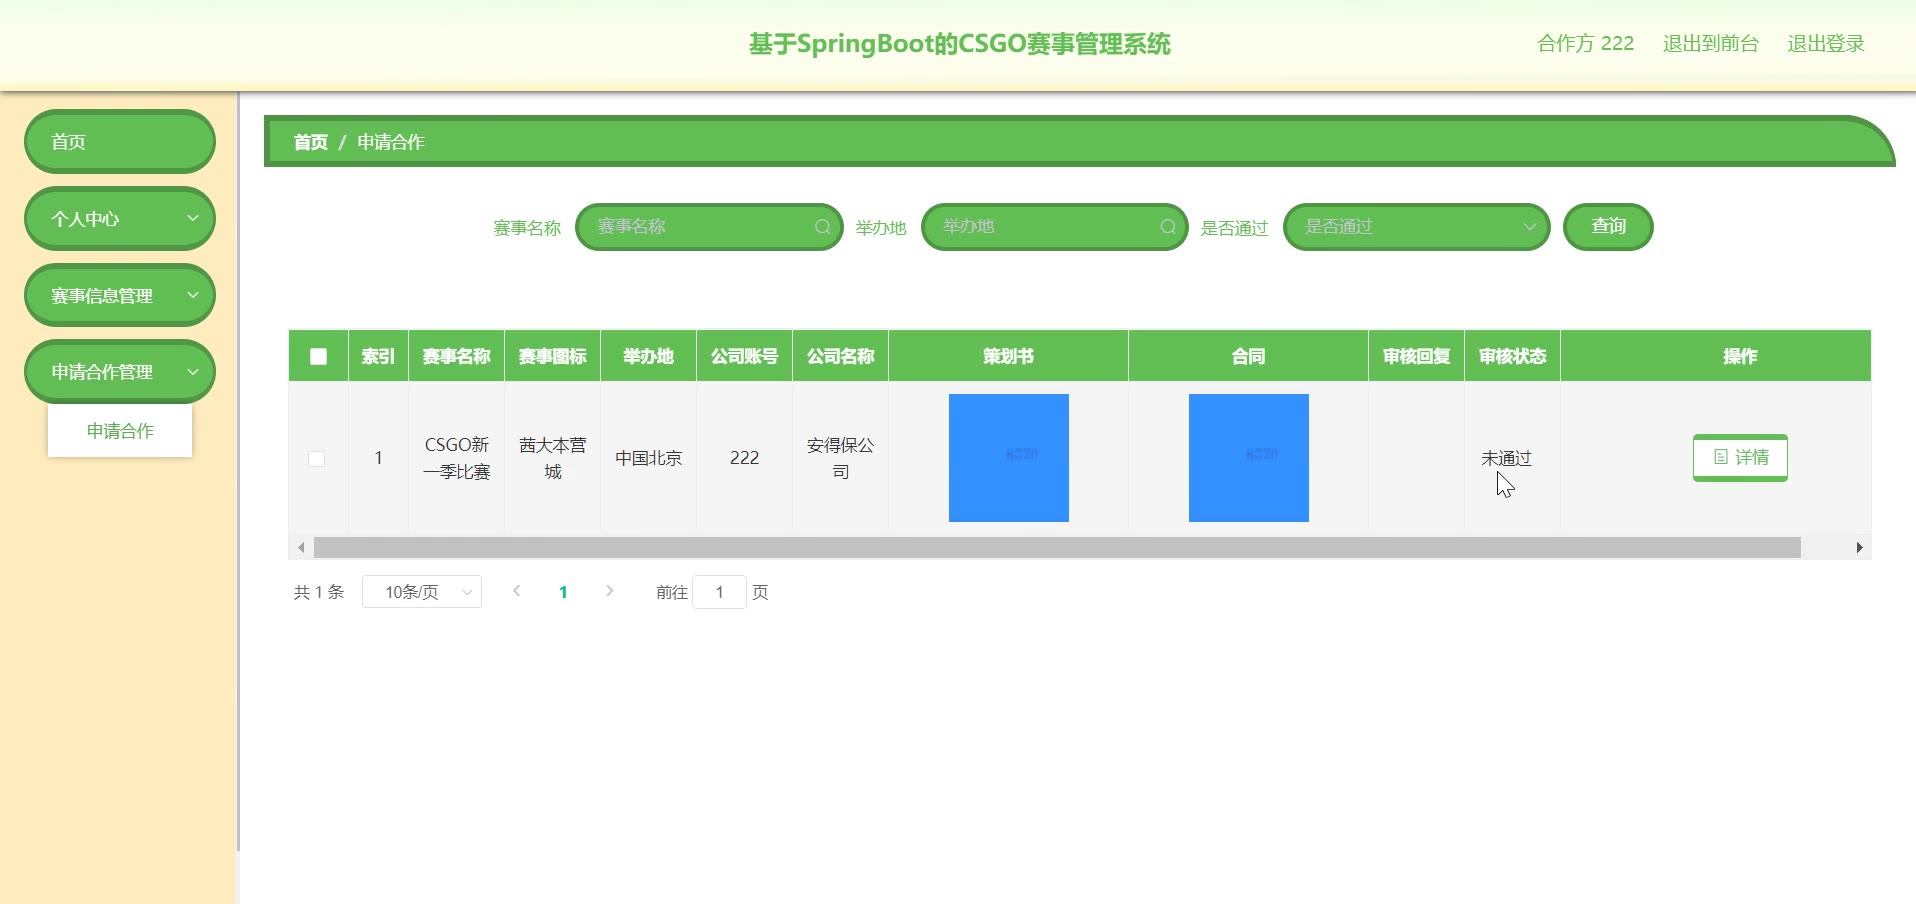The width and height of the screenshot is (1916, 904).
Task: Click the 中国北京 location cell
Action: pos(648,458)
